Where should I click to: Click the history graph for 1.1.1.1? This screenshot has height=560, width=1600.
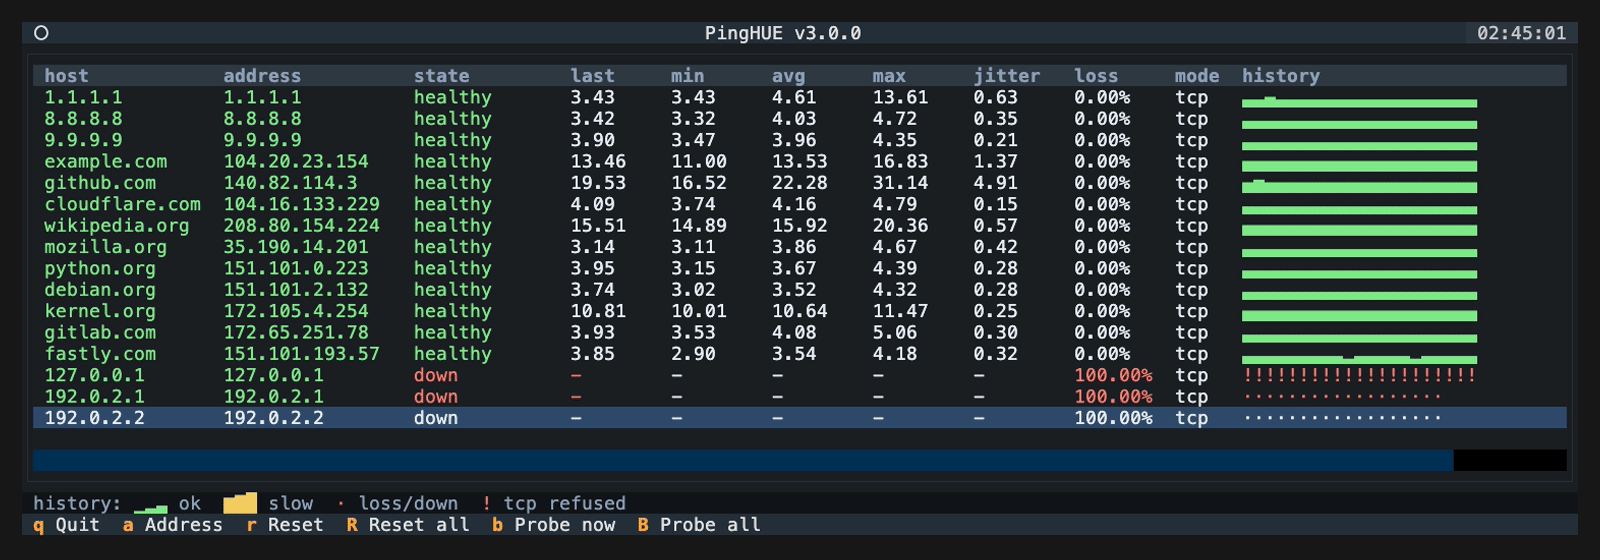pyautogui.click(x=1359, y=102)
